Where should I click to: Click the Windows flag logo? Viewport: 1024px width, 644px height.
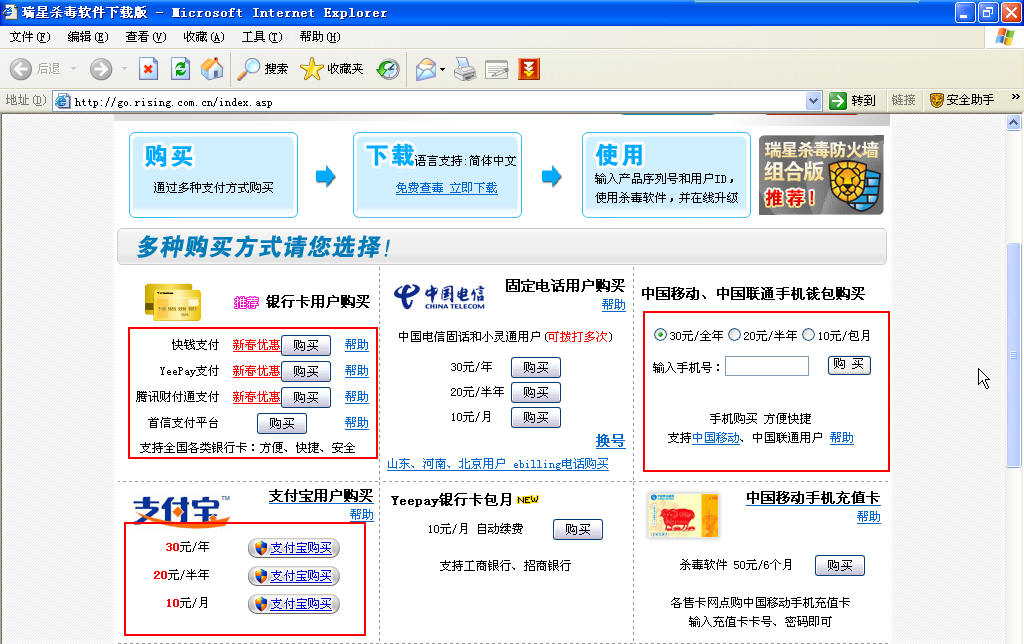coord(1004,37)
